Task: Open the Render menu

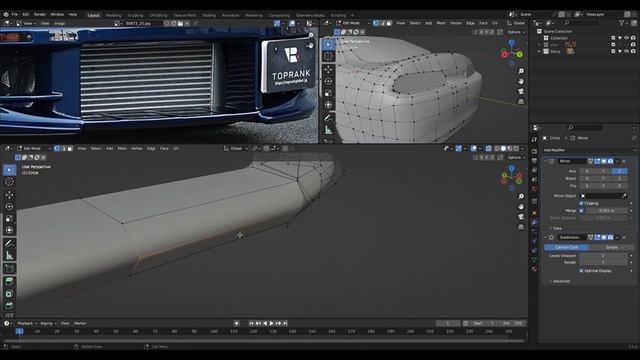Action: (40, 14)
